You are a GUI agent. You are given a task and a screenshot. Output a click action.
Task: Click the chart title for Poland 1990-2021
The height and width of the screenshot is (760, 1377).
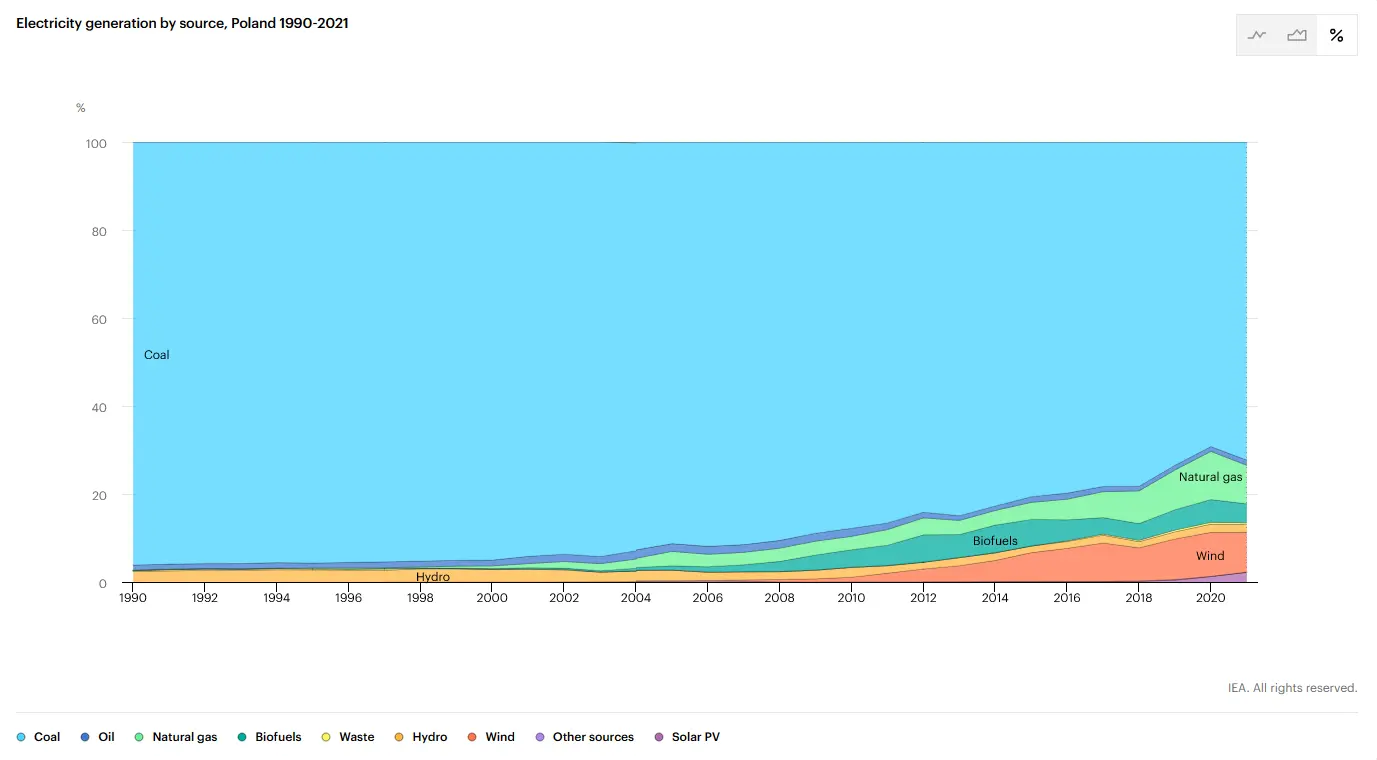(x=182, y=23)
